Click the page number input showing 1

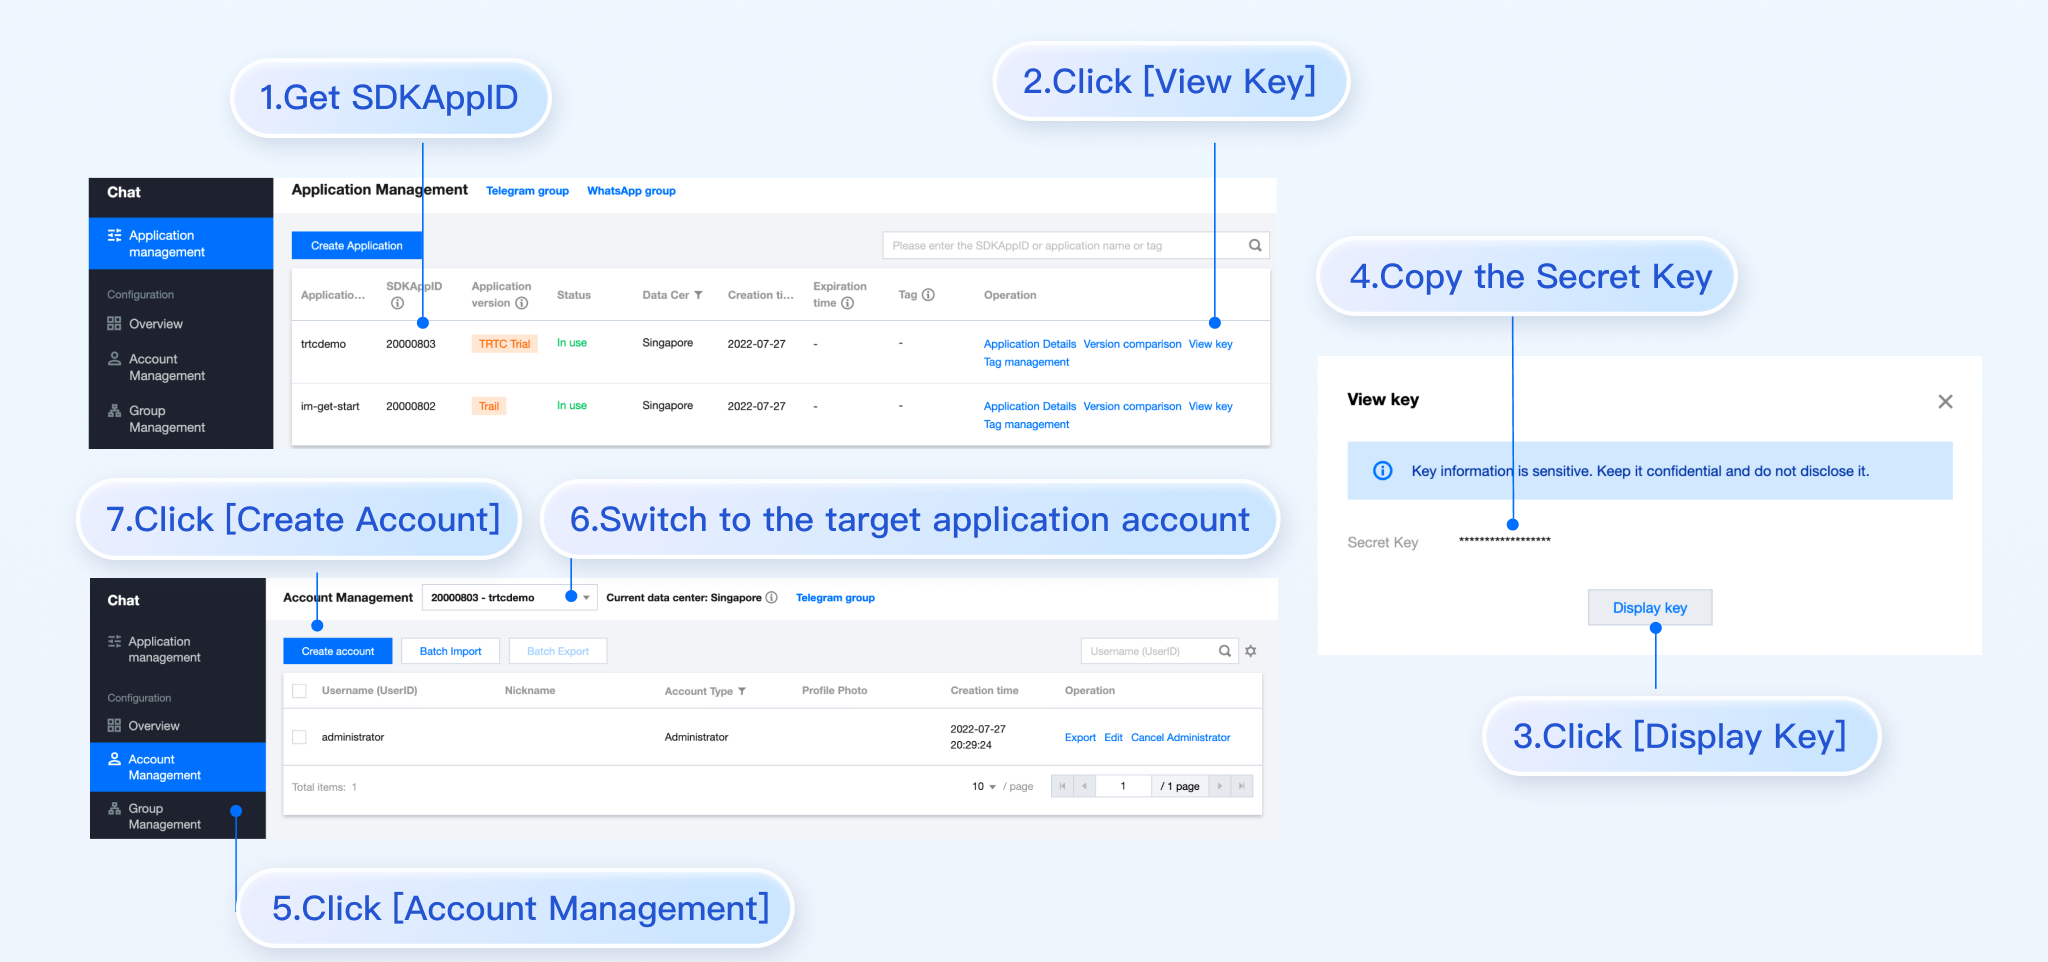point(1123,786)
